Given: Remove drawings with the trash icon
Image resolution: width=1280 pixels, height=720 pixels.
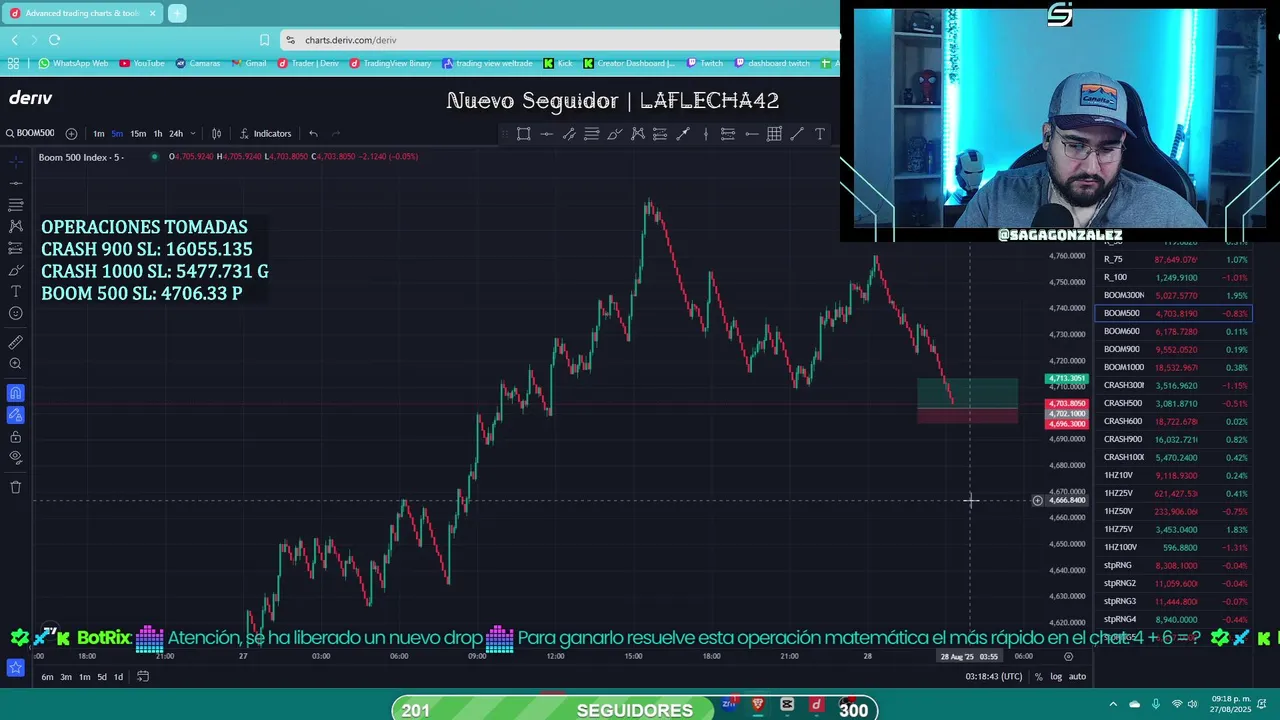Looking at the screenshot, I should pyautogui.click(x=15, y=487).
